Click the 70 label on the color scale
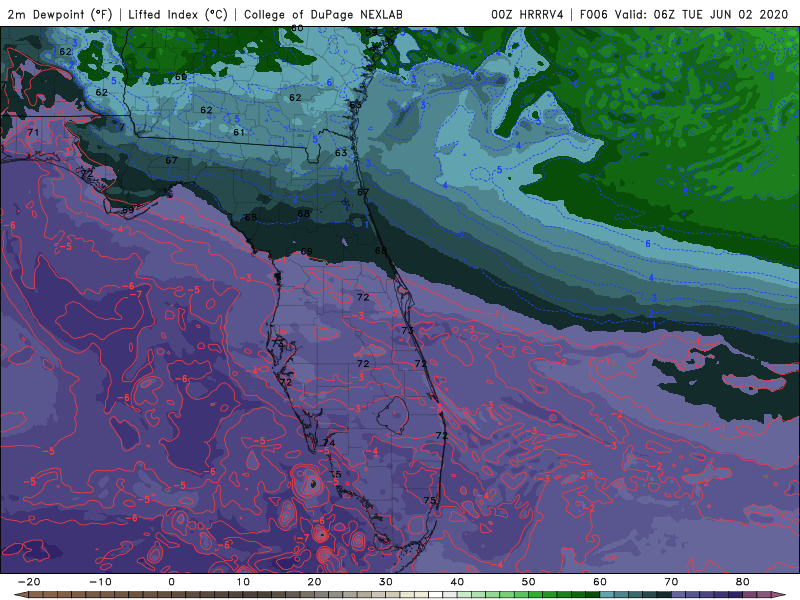The image size is (800, 600). tap(671, 582)
